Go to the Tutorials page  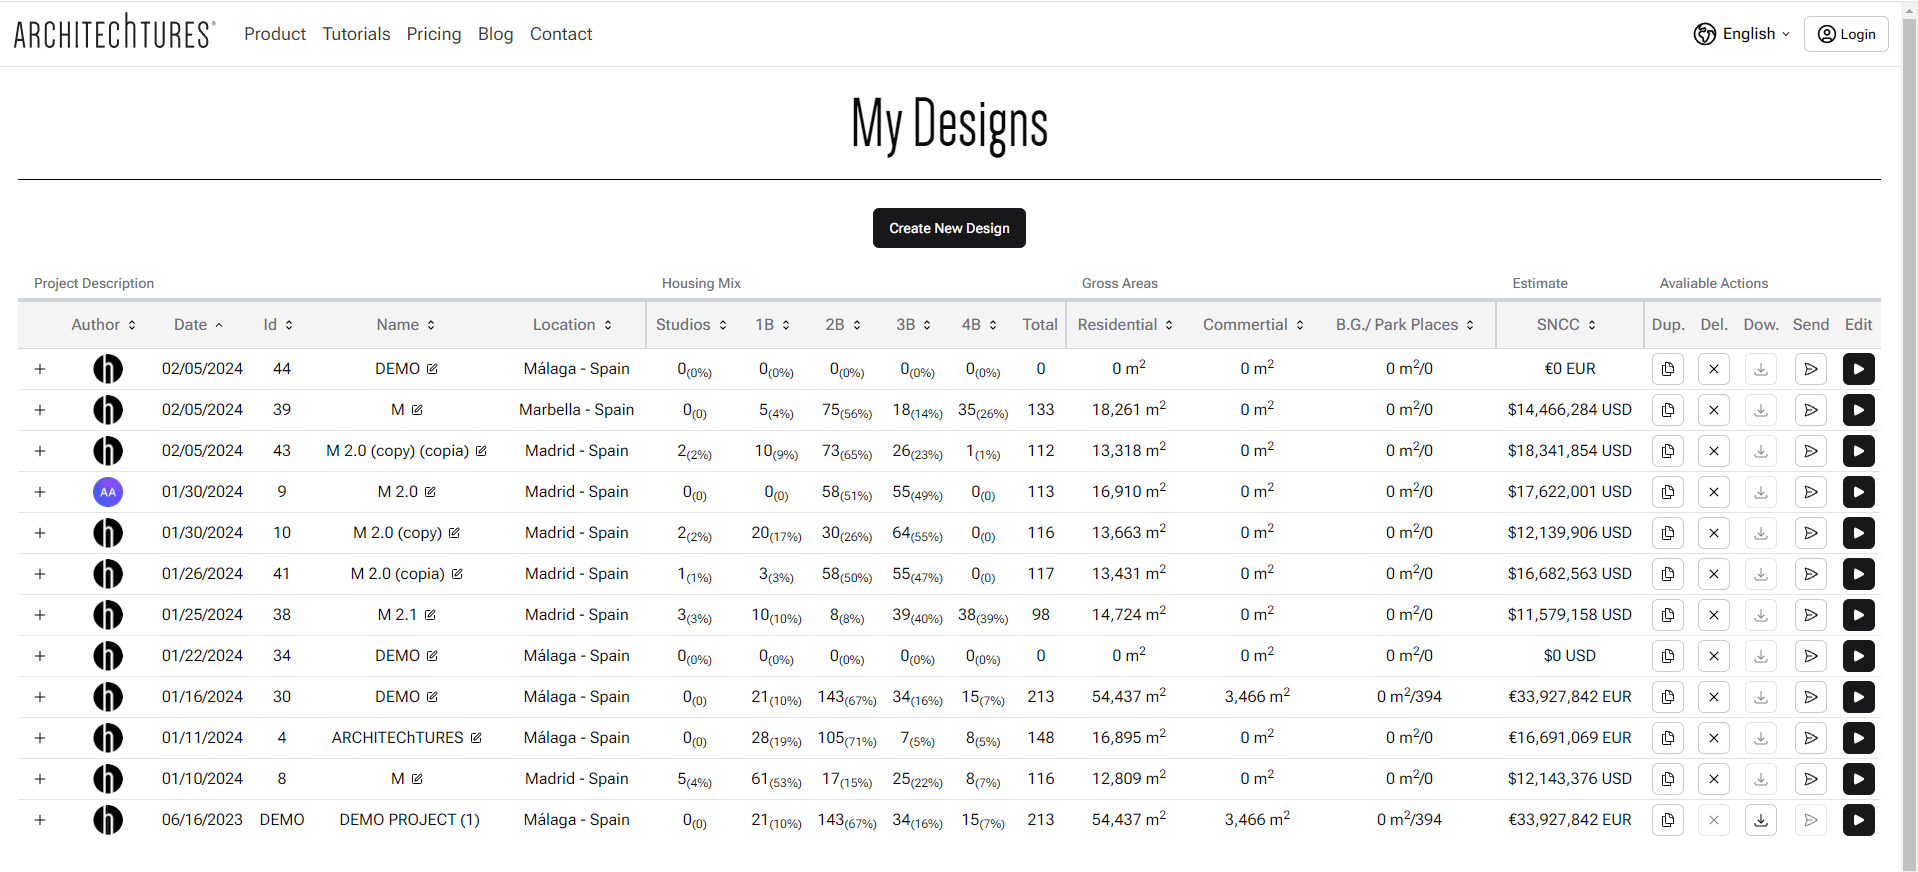356,34
